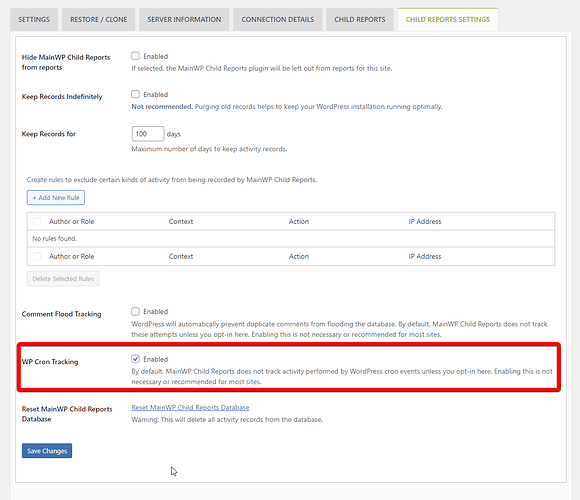
Task: Click the Delete Selected Rules button
Action: [x=63, y=278]
